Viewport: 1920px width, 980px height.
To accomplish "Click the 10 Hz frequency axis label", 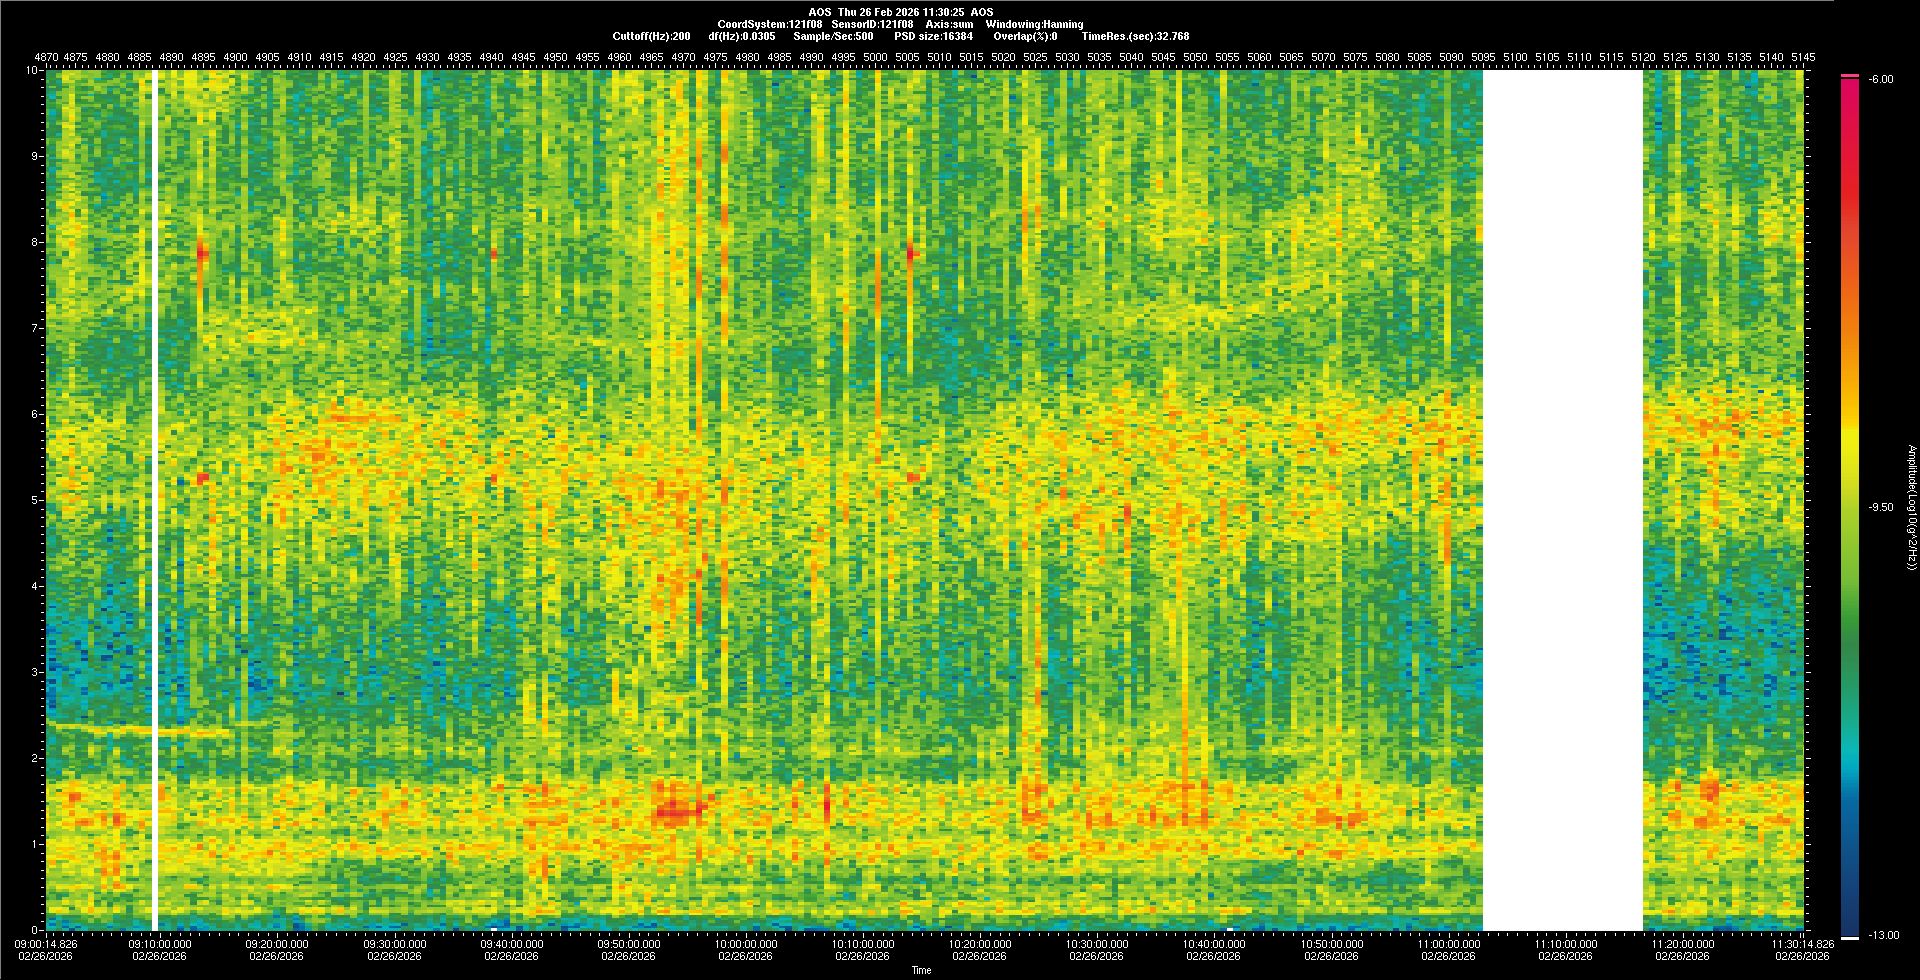I will coord(32,71).
